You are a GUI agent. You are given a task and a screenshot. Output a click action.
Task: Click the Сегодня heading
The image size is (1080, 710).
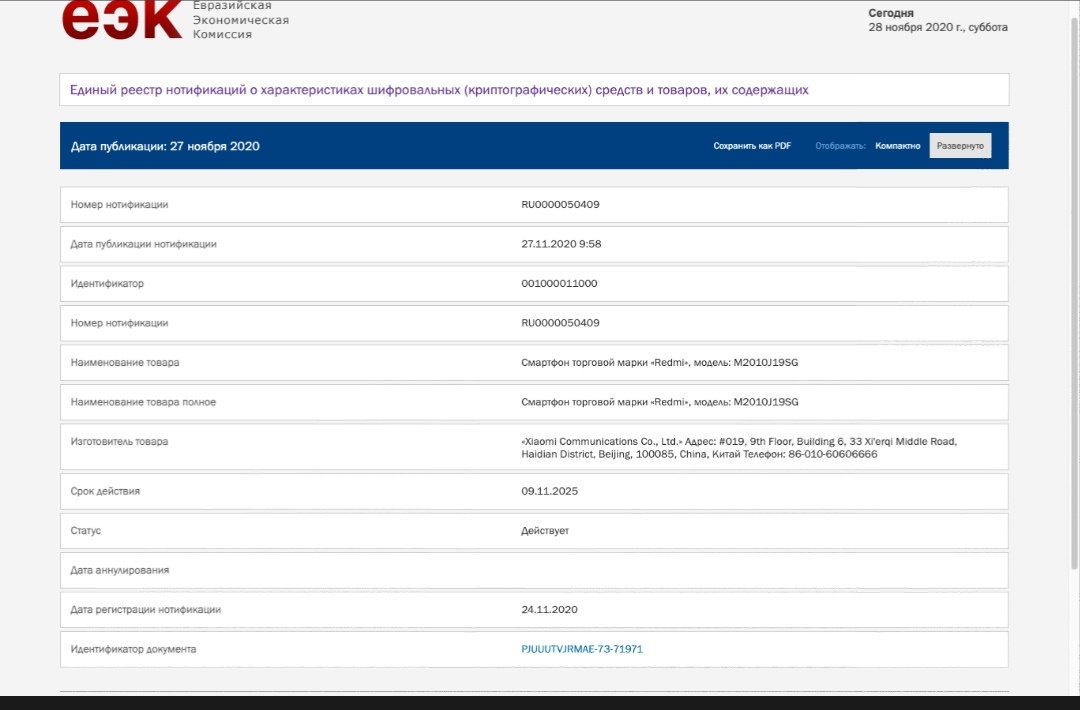pos(891,13)
